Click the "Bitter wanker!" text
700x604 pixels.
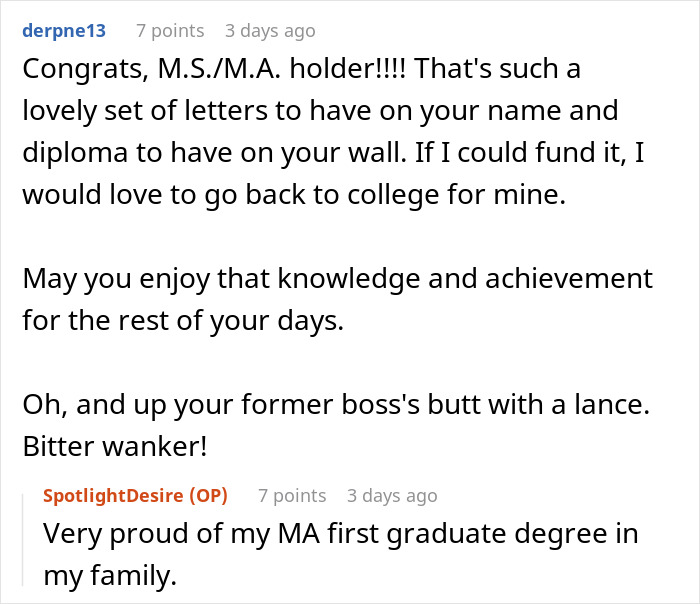pyautogui.click(x=114, y=445)
